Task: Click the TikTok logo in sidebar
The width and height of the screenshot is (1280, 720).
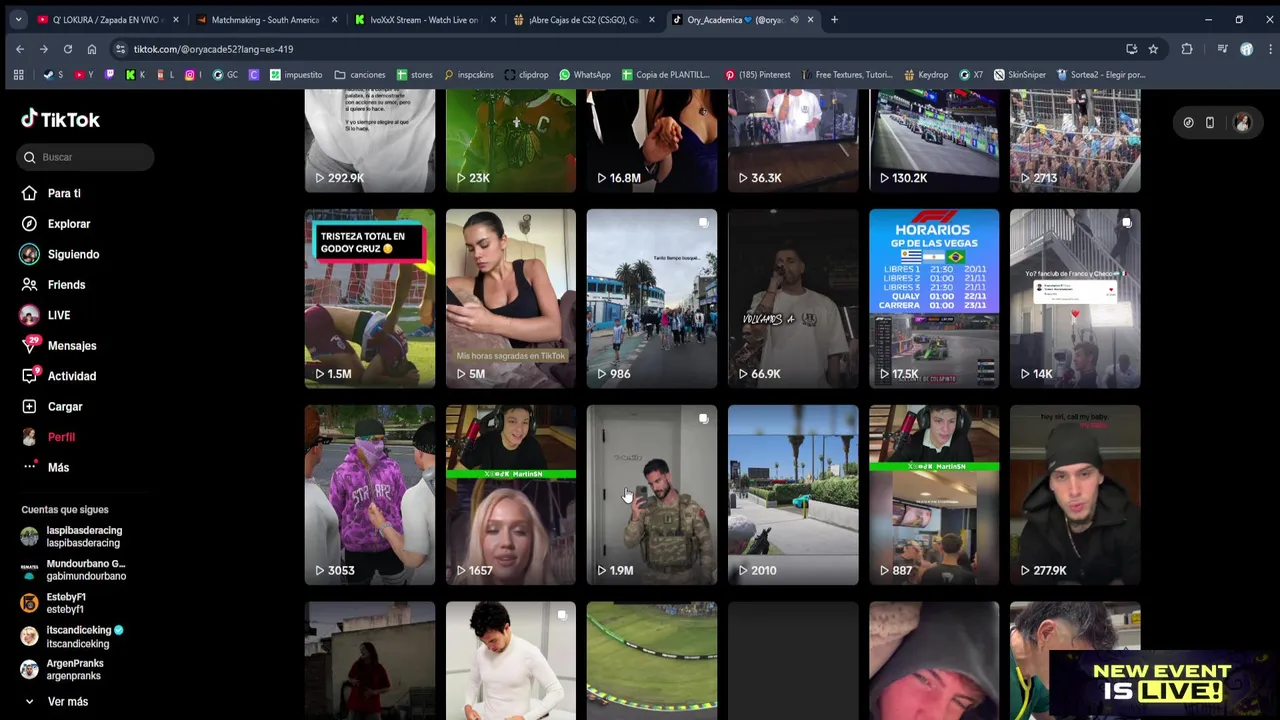Action: (60, 119)
